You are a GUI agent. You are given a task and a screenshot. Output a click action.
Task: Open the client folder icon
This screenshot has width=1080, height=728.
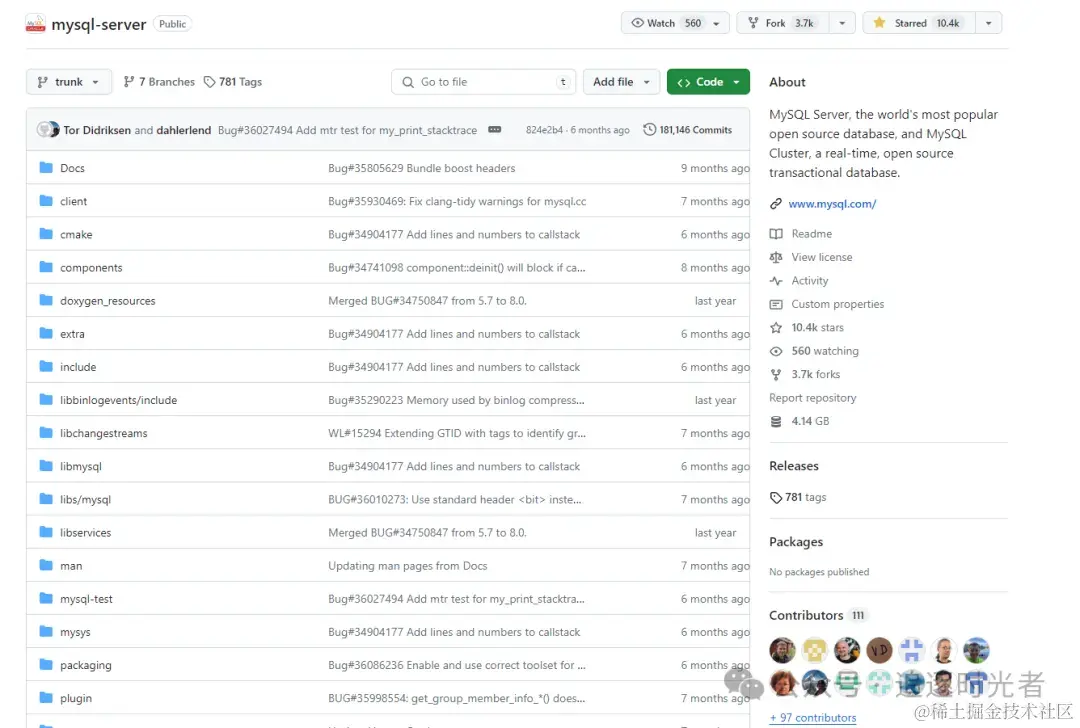pos(46,200)
